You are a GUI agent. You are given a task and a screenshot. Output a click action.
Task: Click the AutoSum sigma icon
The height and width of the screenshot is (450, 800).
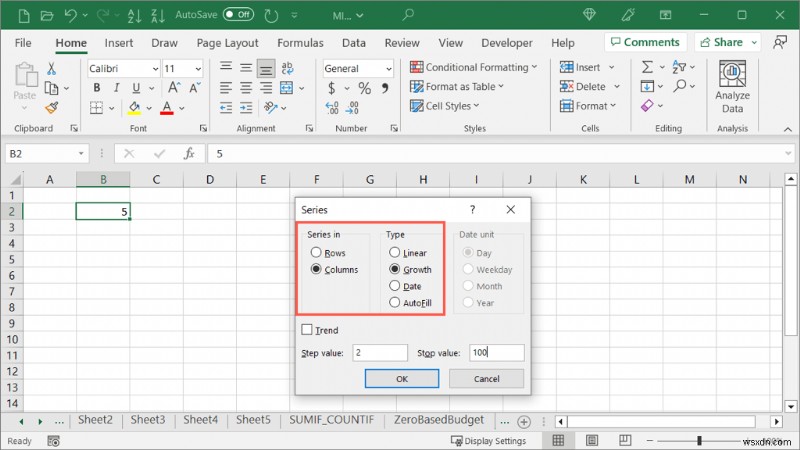click(647, 67)
